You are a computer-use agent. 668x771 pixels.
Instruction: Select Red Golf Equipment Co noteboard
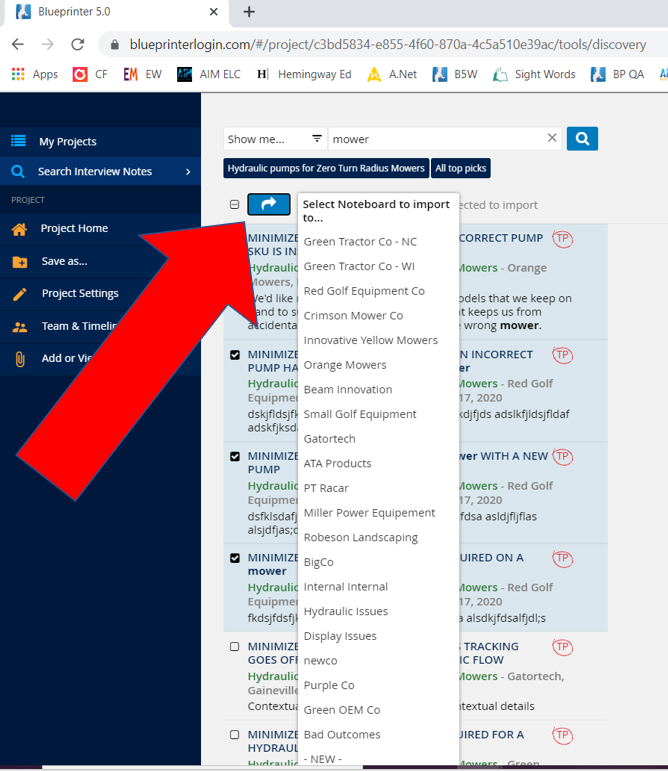click(x=364, y=291)
